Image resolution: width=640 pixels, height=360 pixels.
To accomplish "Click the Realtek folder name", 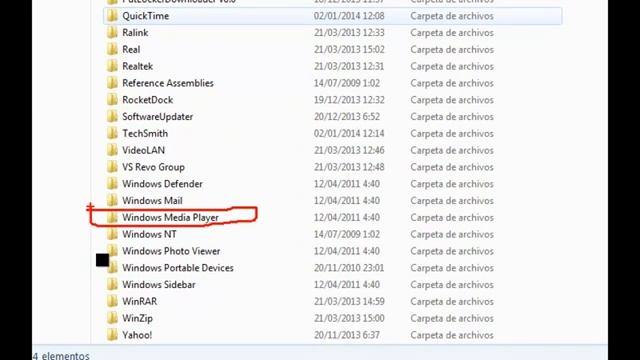I will click(138, 66).
